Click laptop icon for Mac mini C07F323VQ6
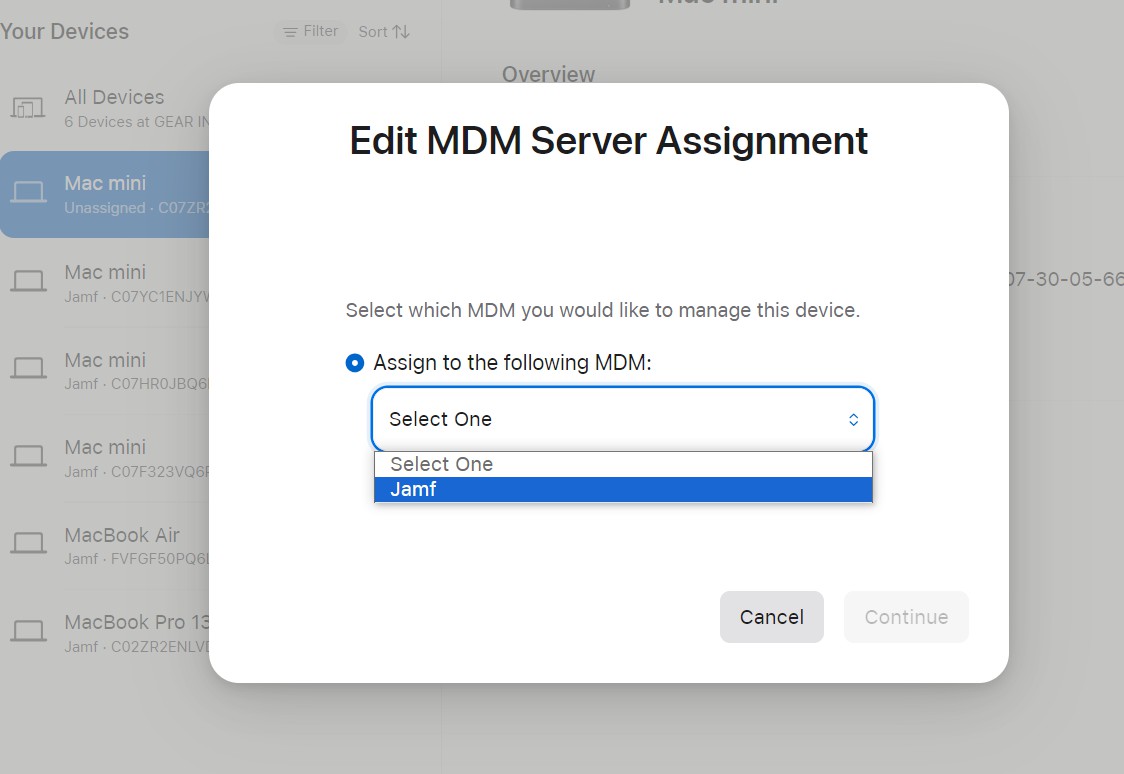The width and height of the screenshot is (1124, 774). point(28,457)
